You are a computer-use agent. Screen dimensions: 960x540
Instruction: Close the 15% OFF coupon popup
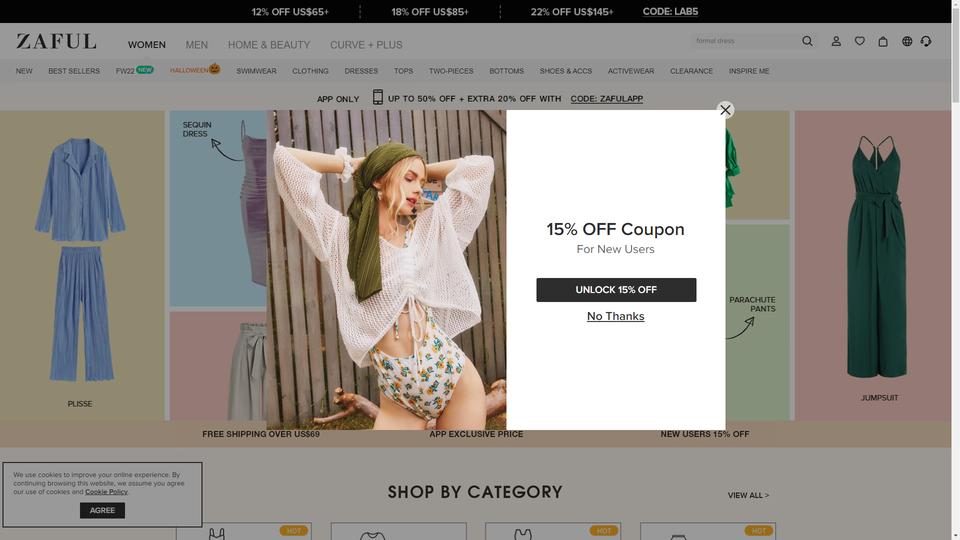(725, 110)
